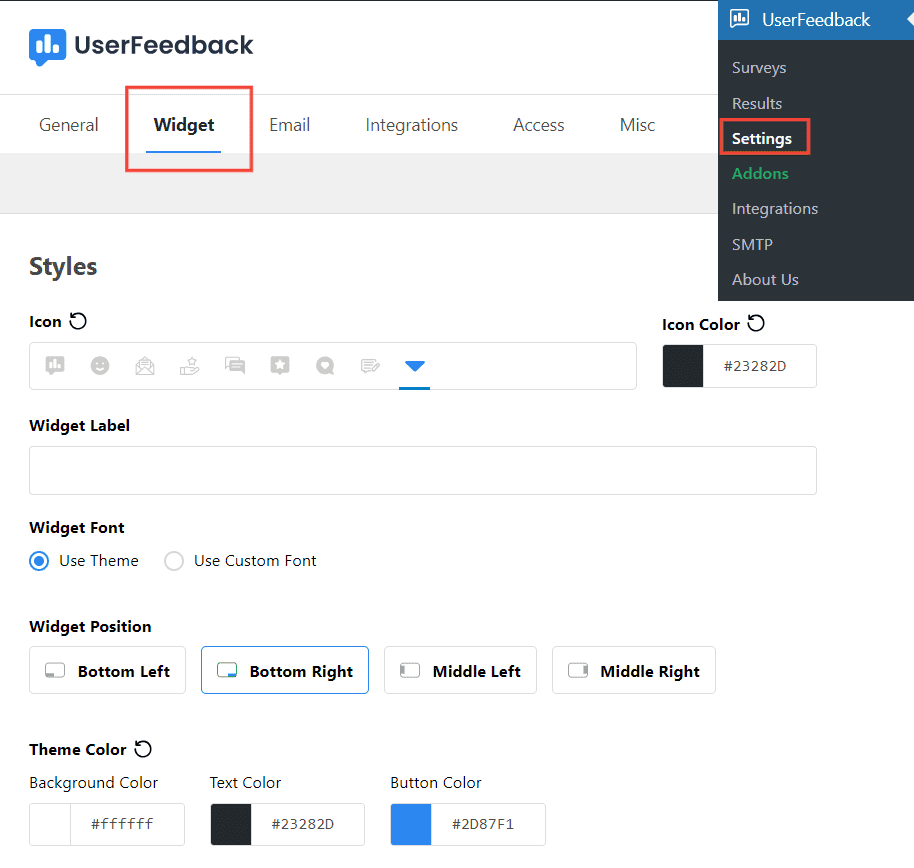The height and width of the screenshot is (868, 914).
Task: Select the bar chart speech bubble widget icon
Action: 55,366
